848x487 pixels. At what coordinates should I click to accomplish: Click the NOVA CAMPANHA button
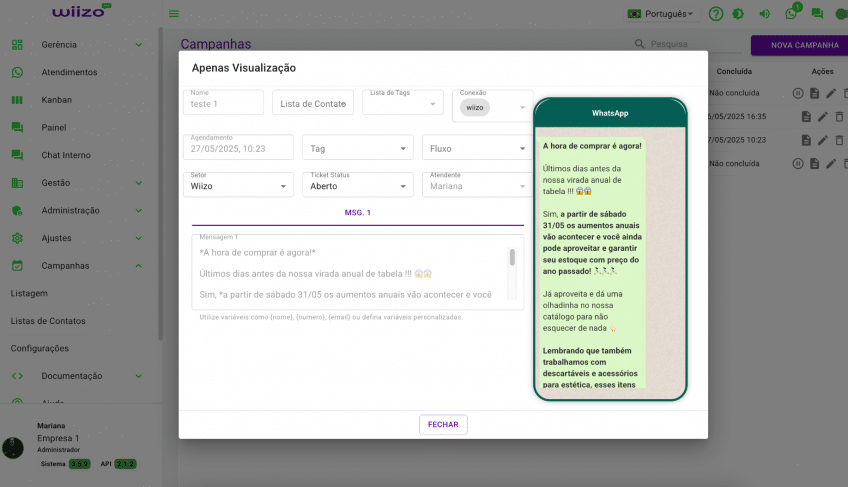coord(798,45)
